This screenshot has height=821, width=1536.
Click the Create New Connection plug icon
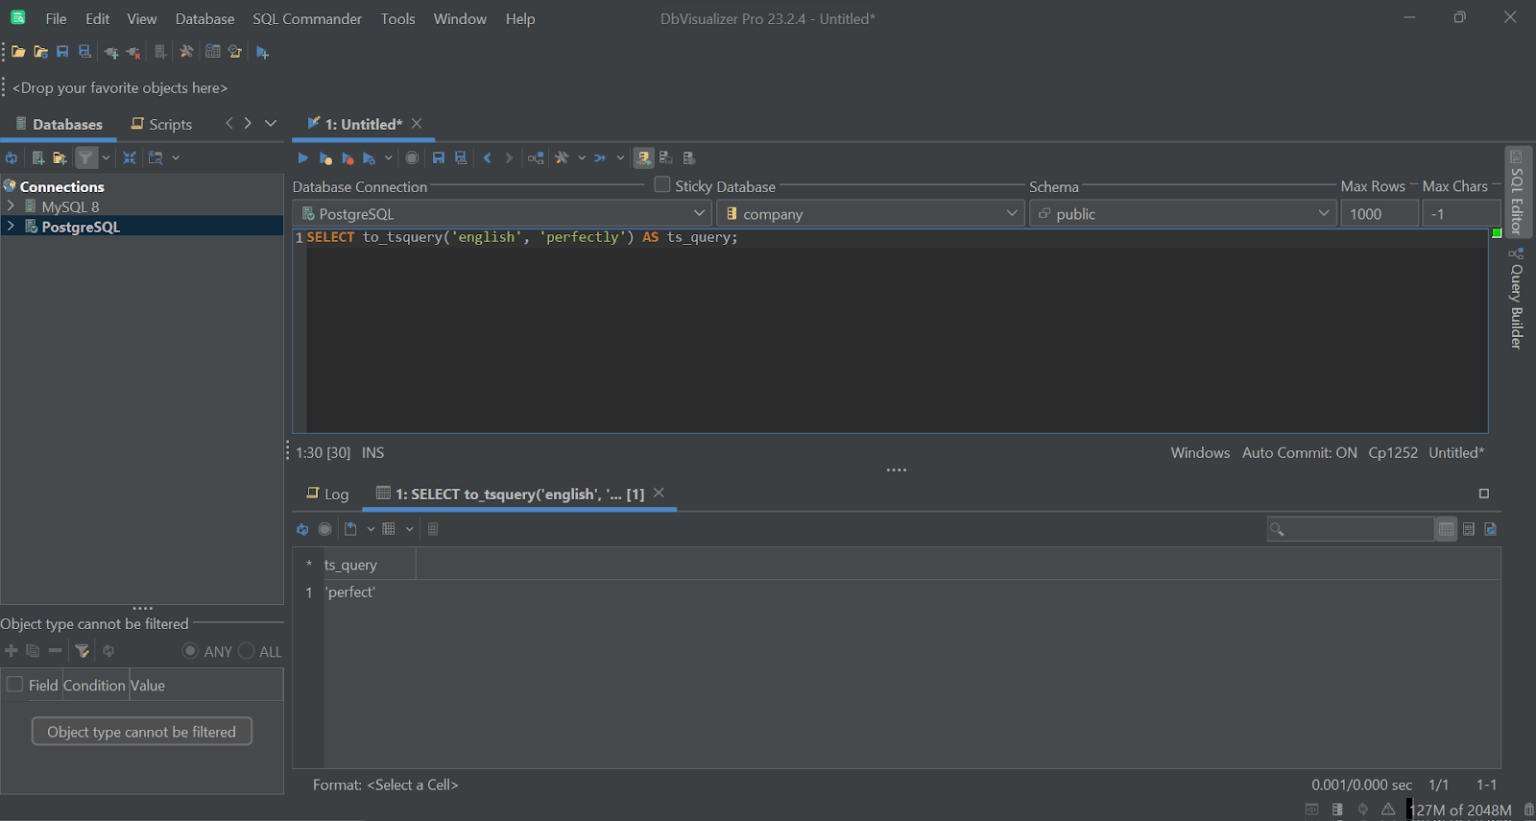click(x=111, y=51)
